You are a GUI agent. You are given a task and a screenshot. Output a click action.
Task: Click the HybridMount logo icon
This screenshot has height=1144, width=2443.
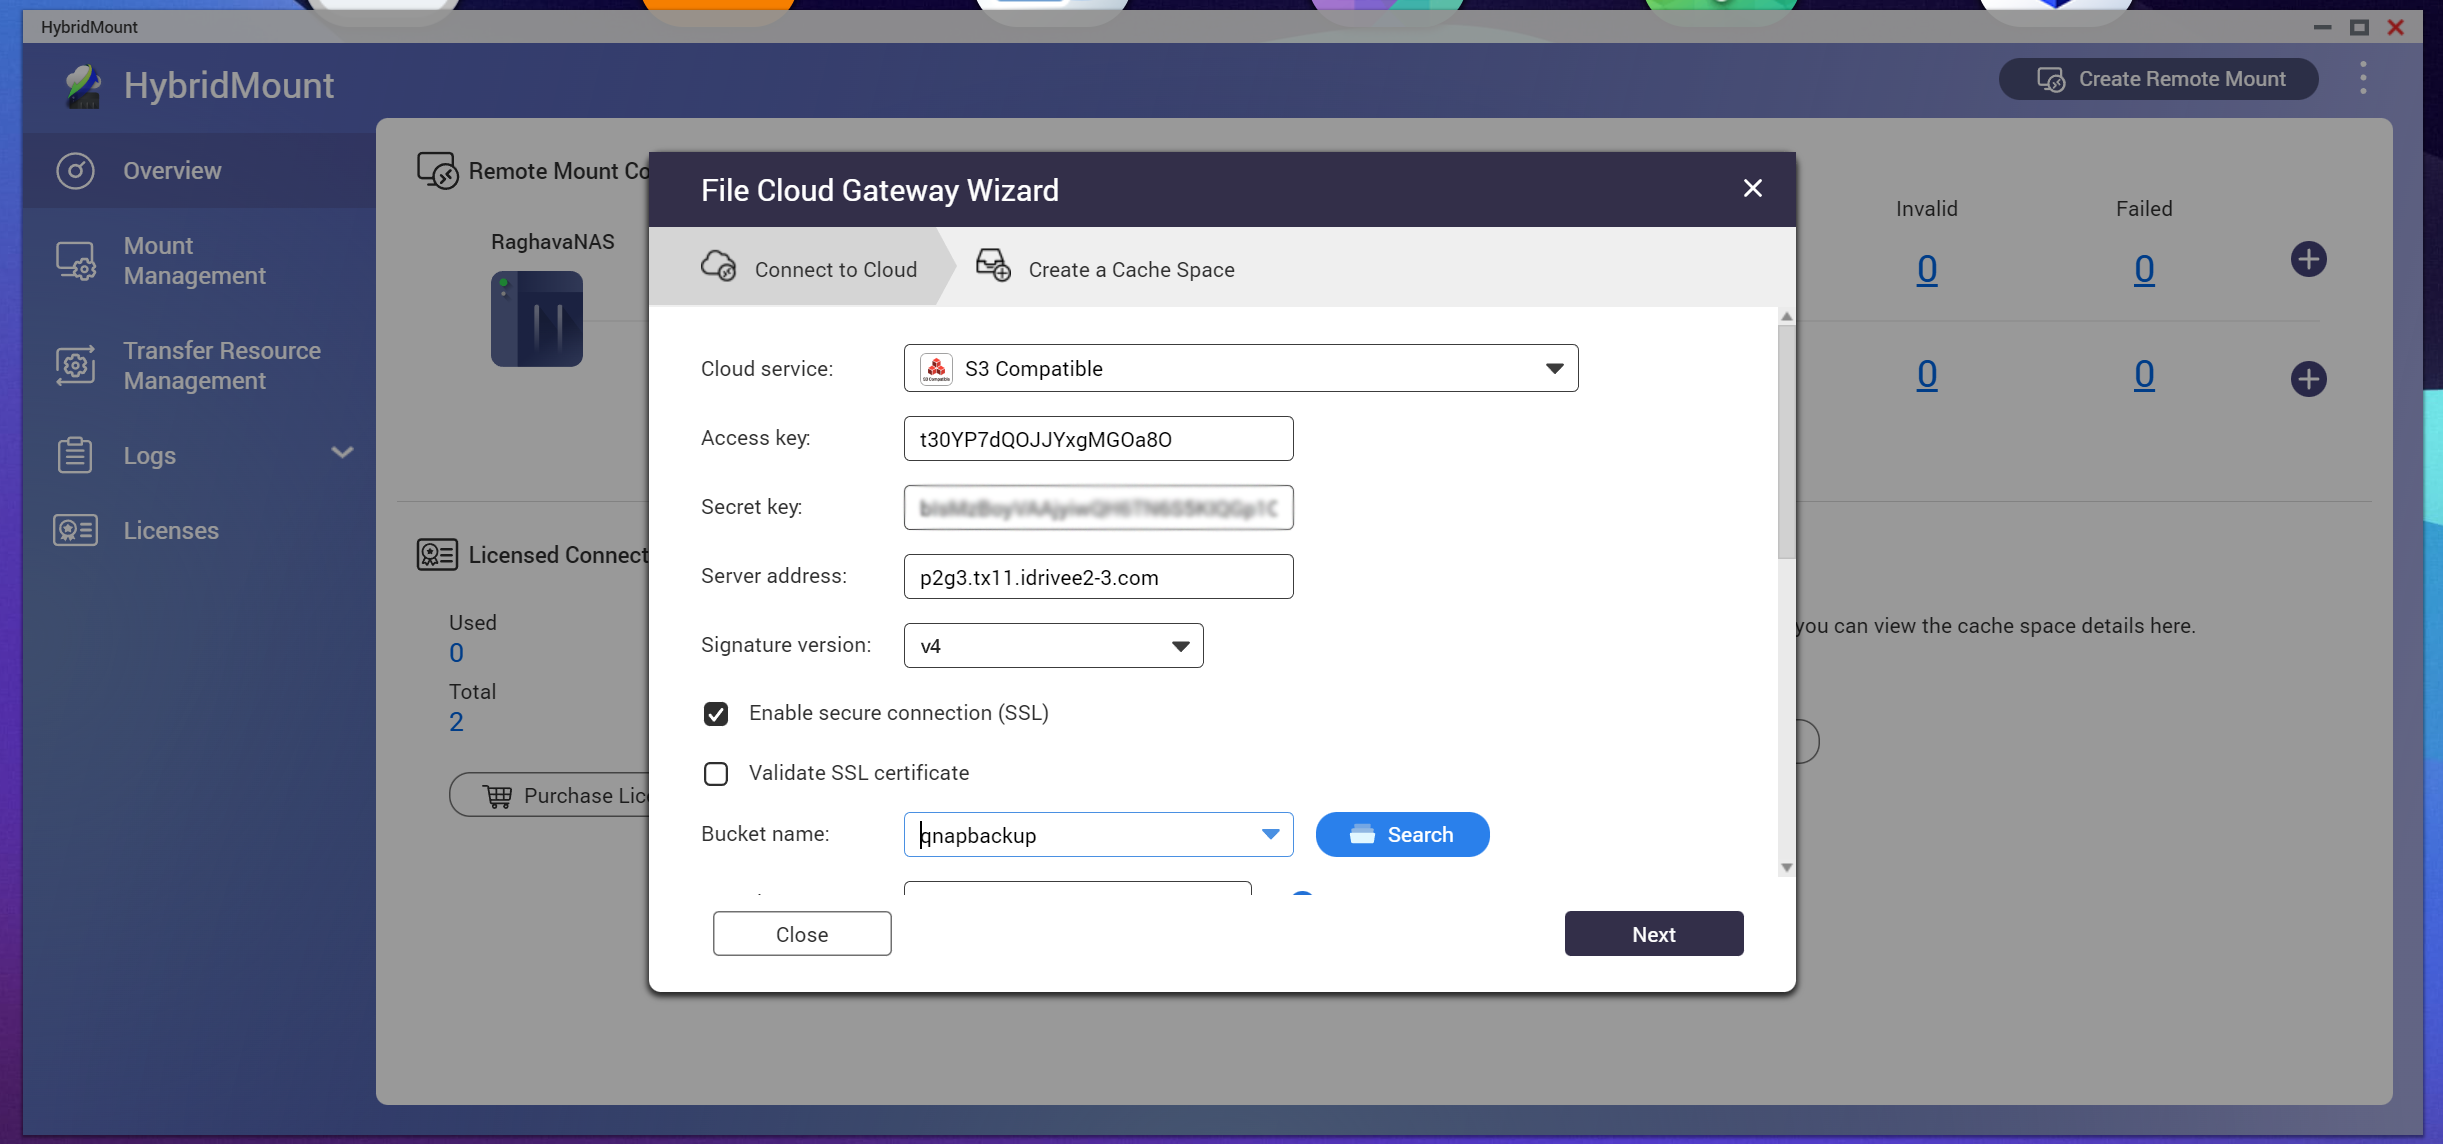tap(83, 86)
